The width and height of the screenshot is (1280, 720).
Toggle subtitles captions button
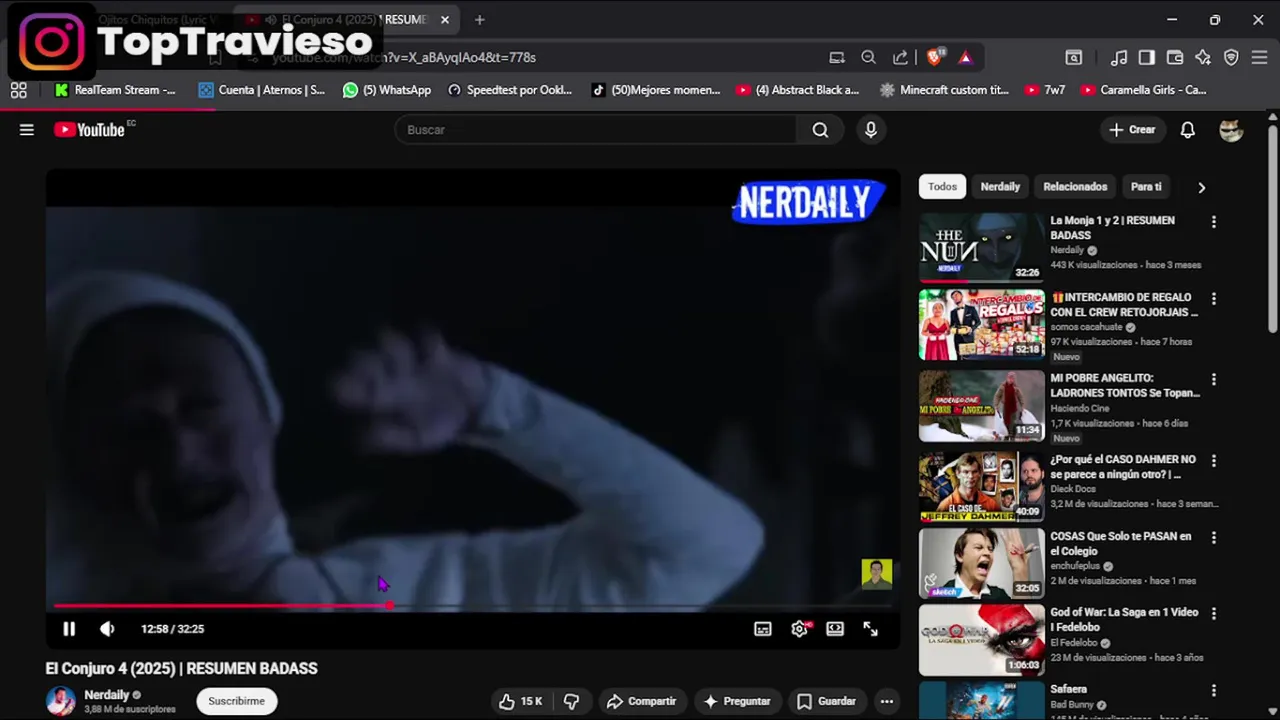pos(763,629)
